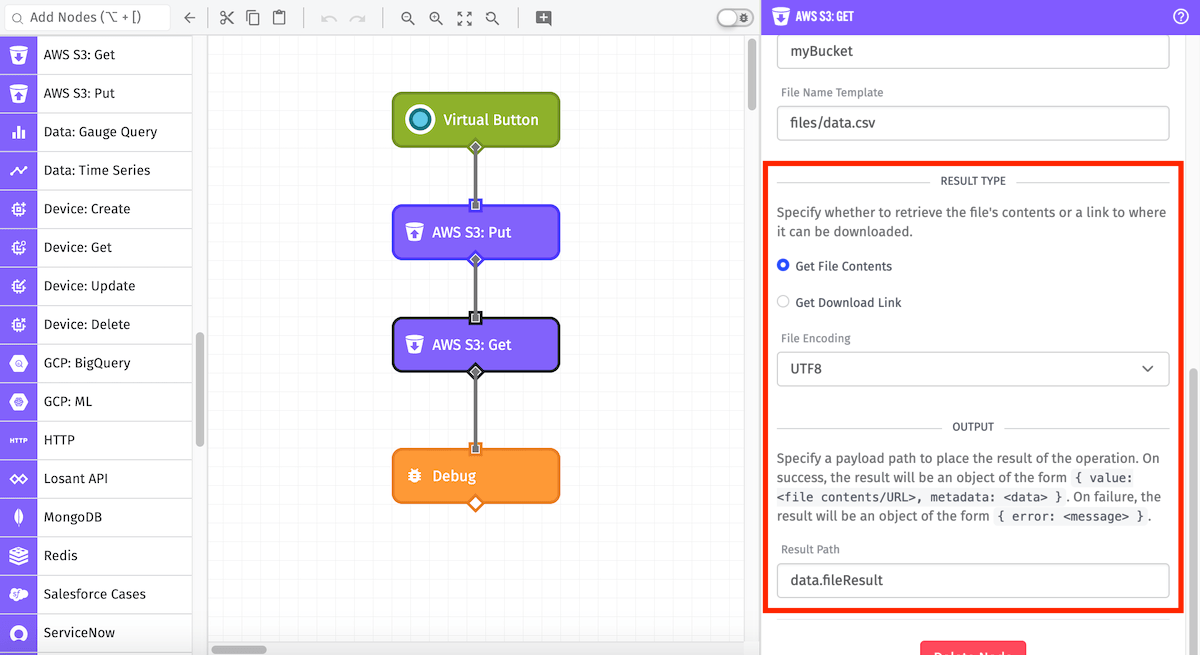Click the node palette scrollbar
The width and height of the screenshot is (1200, 655).
[x=200, y=390]
